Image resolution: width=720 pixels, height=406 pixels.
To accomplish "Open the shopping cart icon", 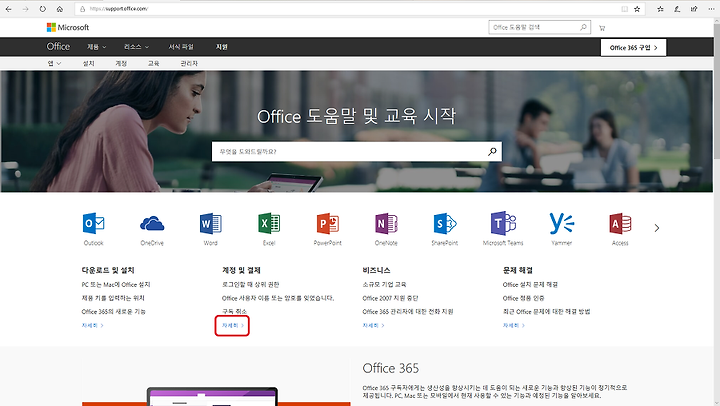I will pos(602,28).
